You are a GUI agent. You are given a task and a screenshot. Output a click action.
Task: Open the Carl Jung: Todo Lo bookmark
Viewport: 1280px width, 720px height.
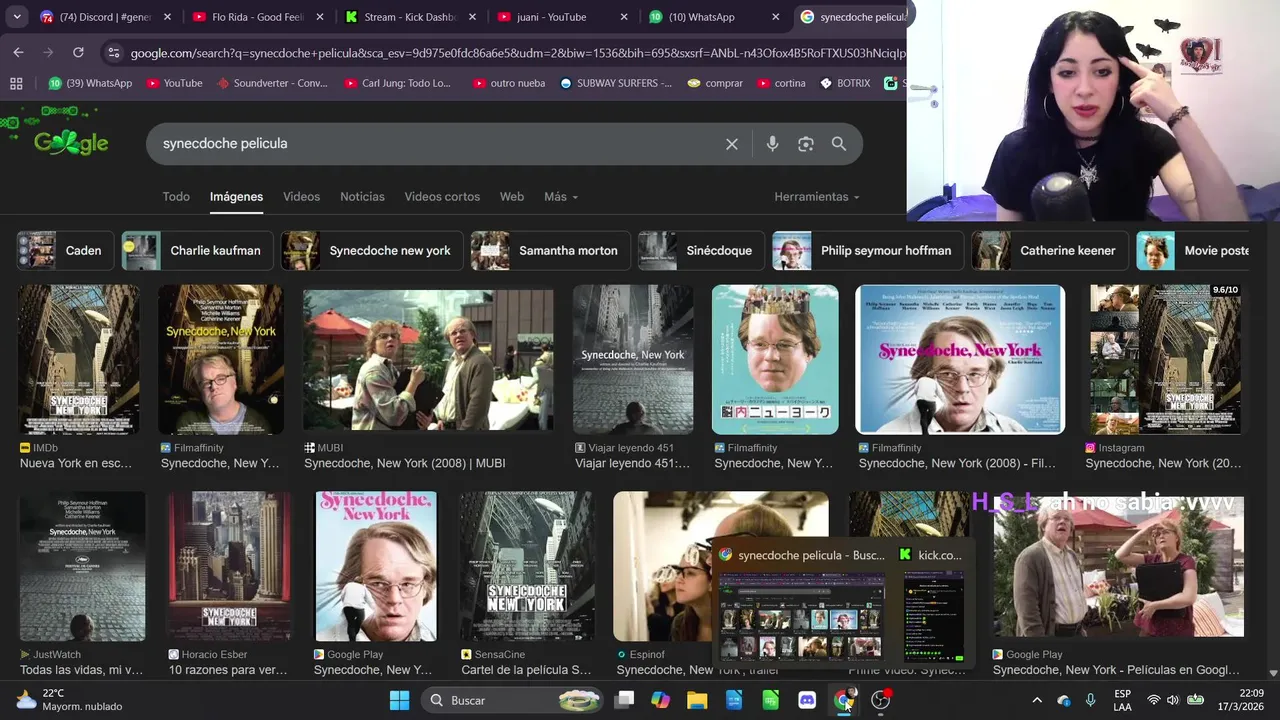(398, 83)
